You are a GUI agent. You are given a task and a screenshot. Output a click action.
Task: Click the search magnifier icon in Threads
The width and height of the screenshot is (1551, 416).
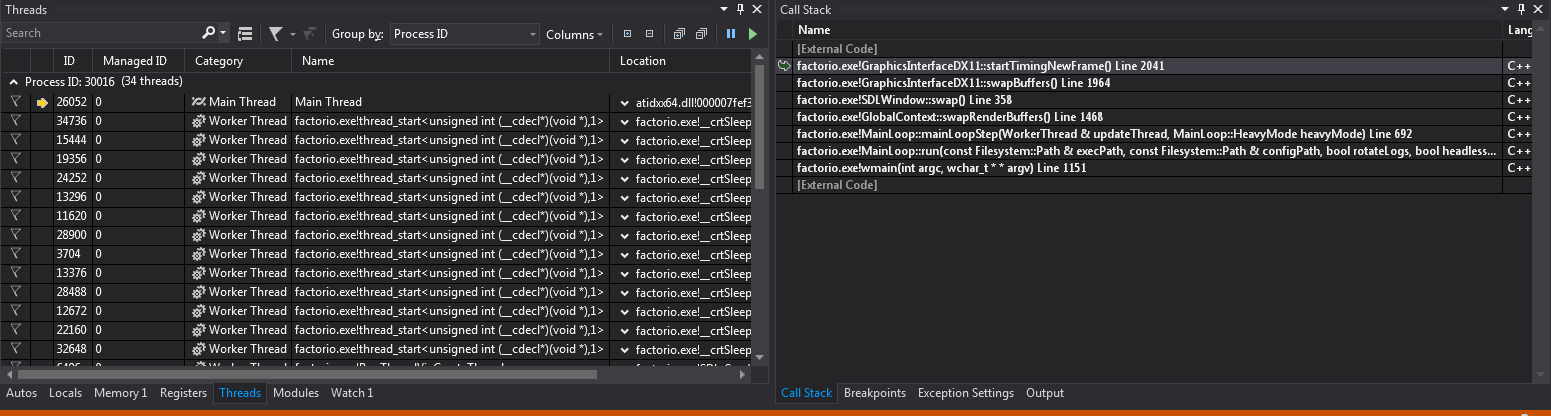coord(208,33)
